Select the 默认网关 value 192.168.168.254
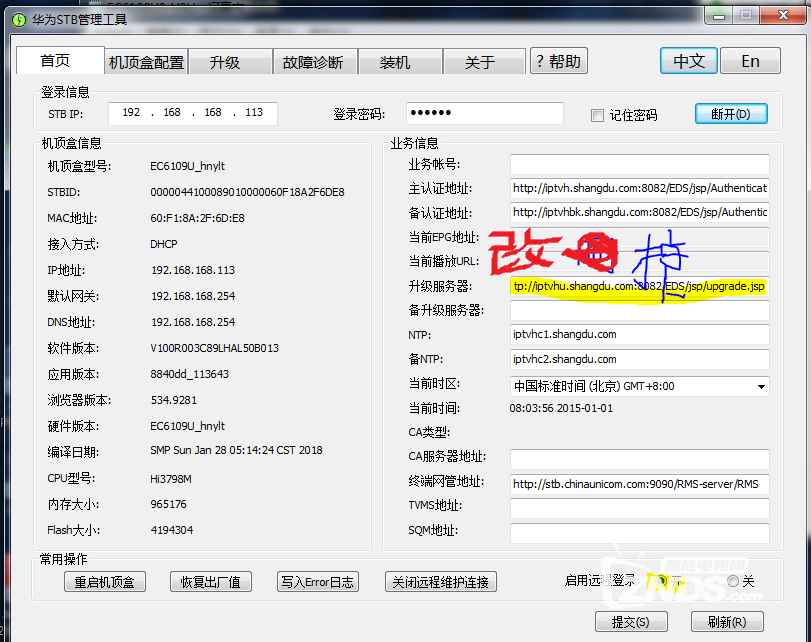Viewport: 811px width, 642px height. tap(193, 296)
